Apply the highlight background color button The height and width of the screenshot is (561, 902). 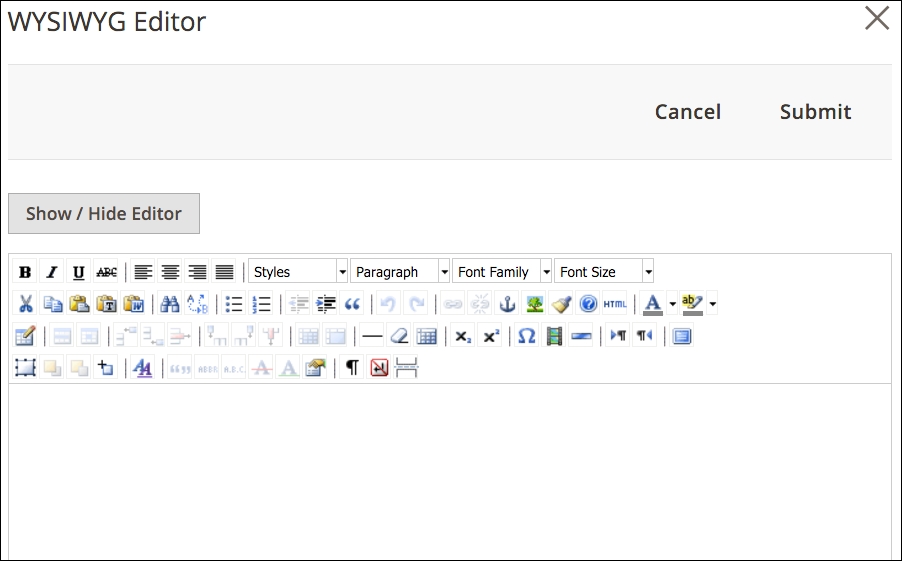click(692, 304)
